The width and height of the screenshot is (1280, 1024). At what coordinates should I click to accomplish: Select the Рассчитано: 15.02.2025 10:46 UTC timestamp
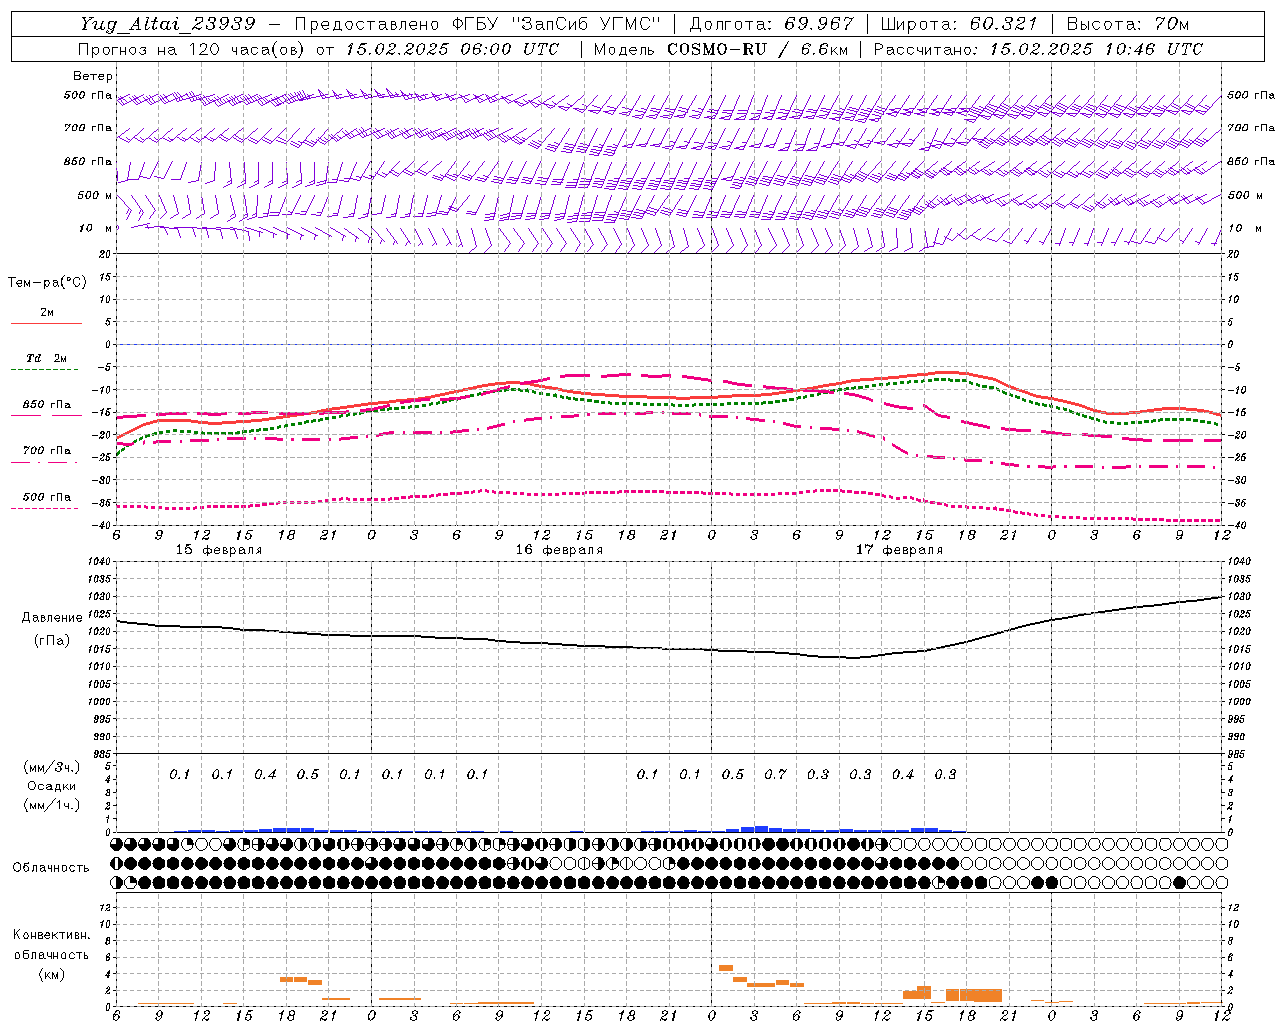click(x=1038, y=49)
